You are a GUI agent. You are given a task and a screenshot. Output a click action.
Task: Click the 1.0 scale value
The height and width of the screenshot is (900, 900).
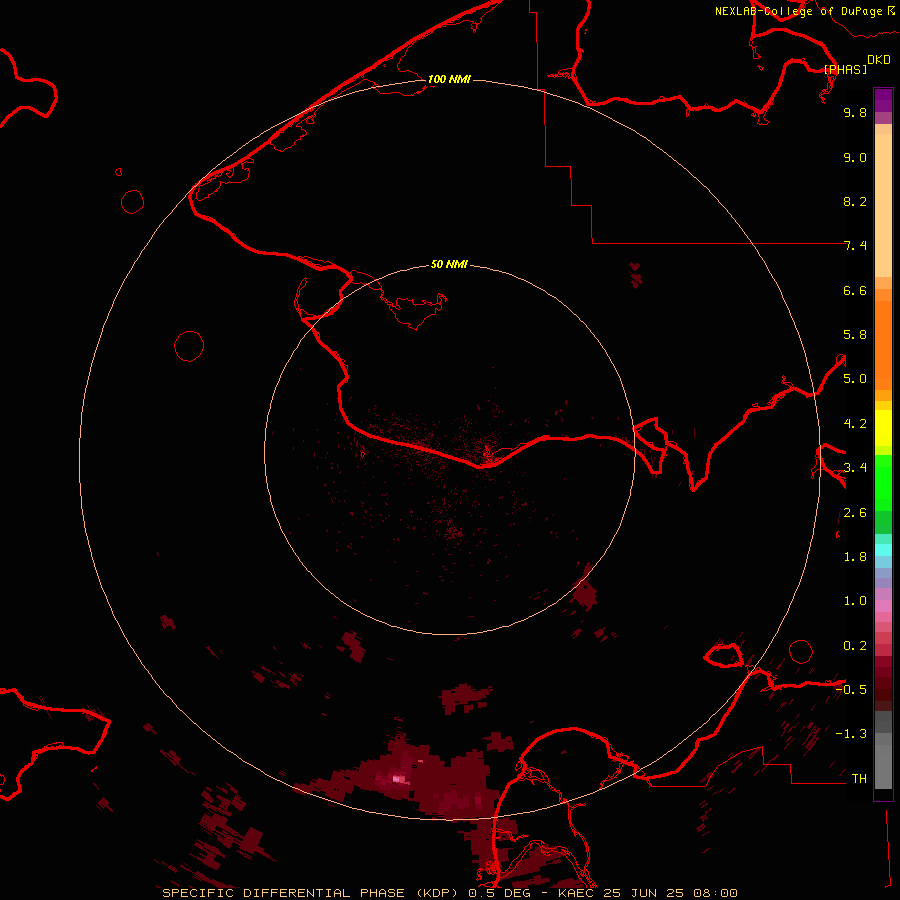[855, 602]
